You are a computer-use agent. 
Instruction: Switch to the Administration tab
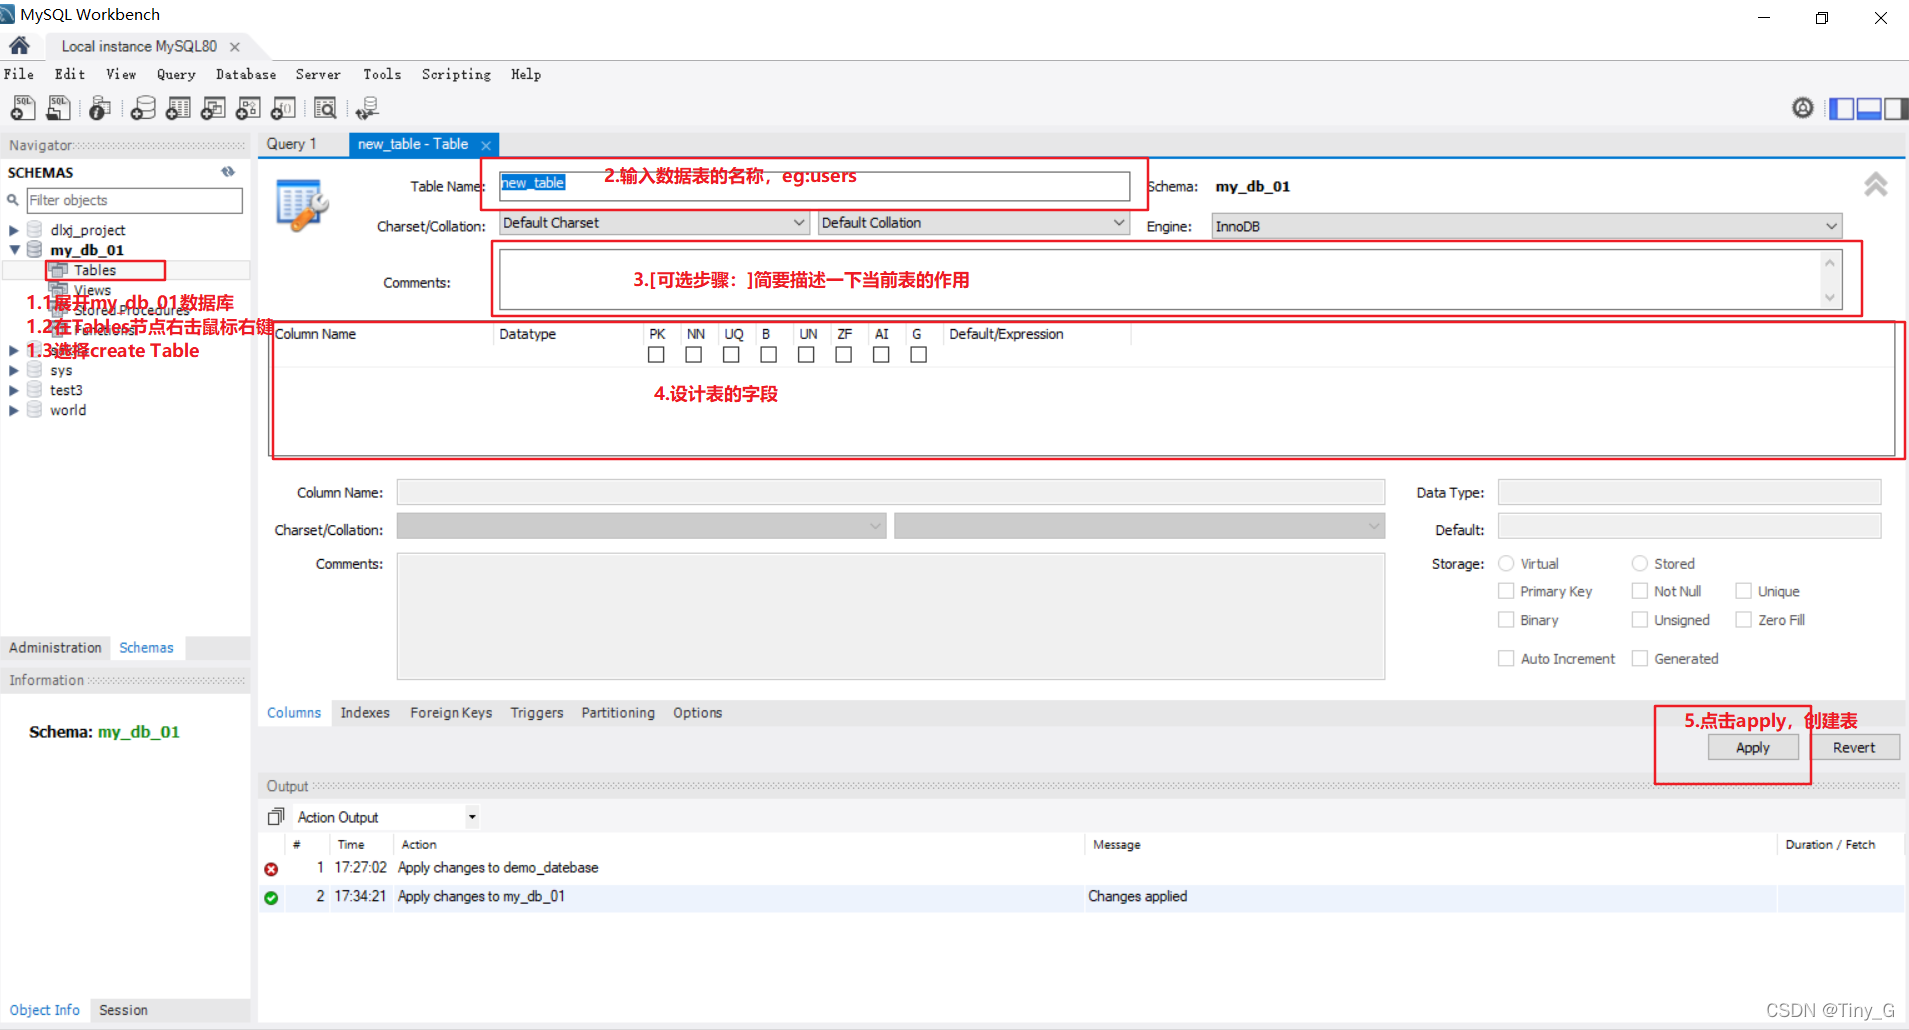click(56, 647)
